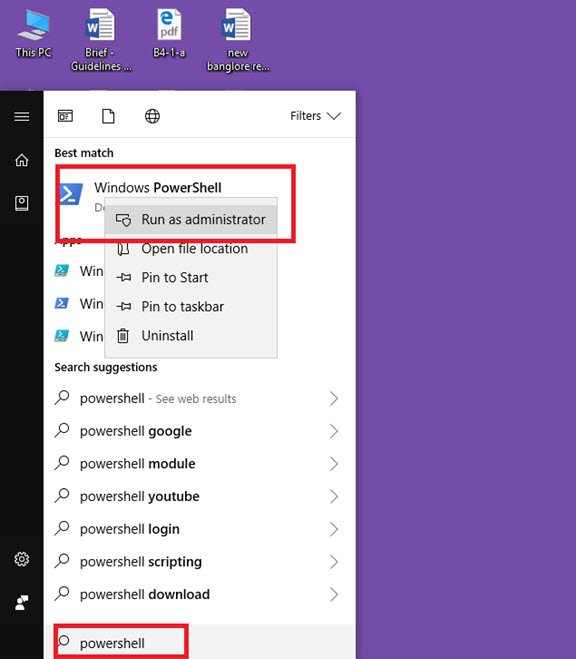Select Windows PowerShell best match title
This screenshot has width=576, height=659.
click(x=158, y=187)
